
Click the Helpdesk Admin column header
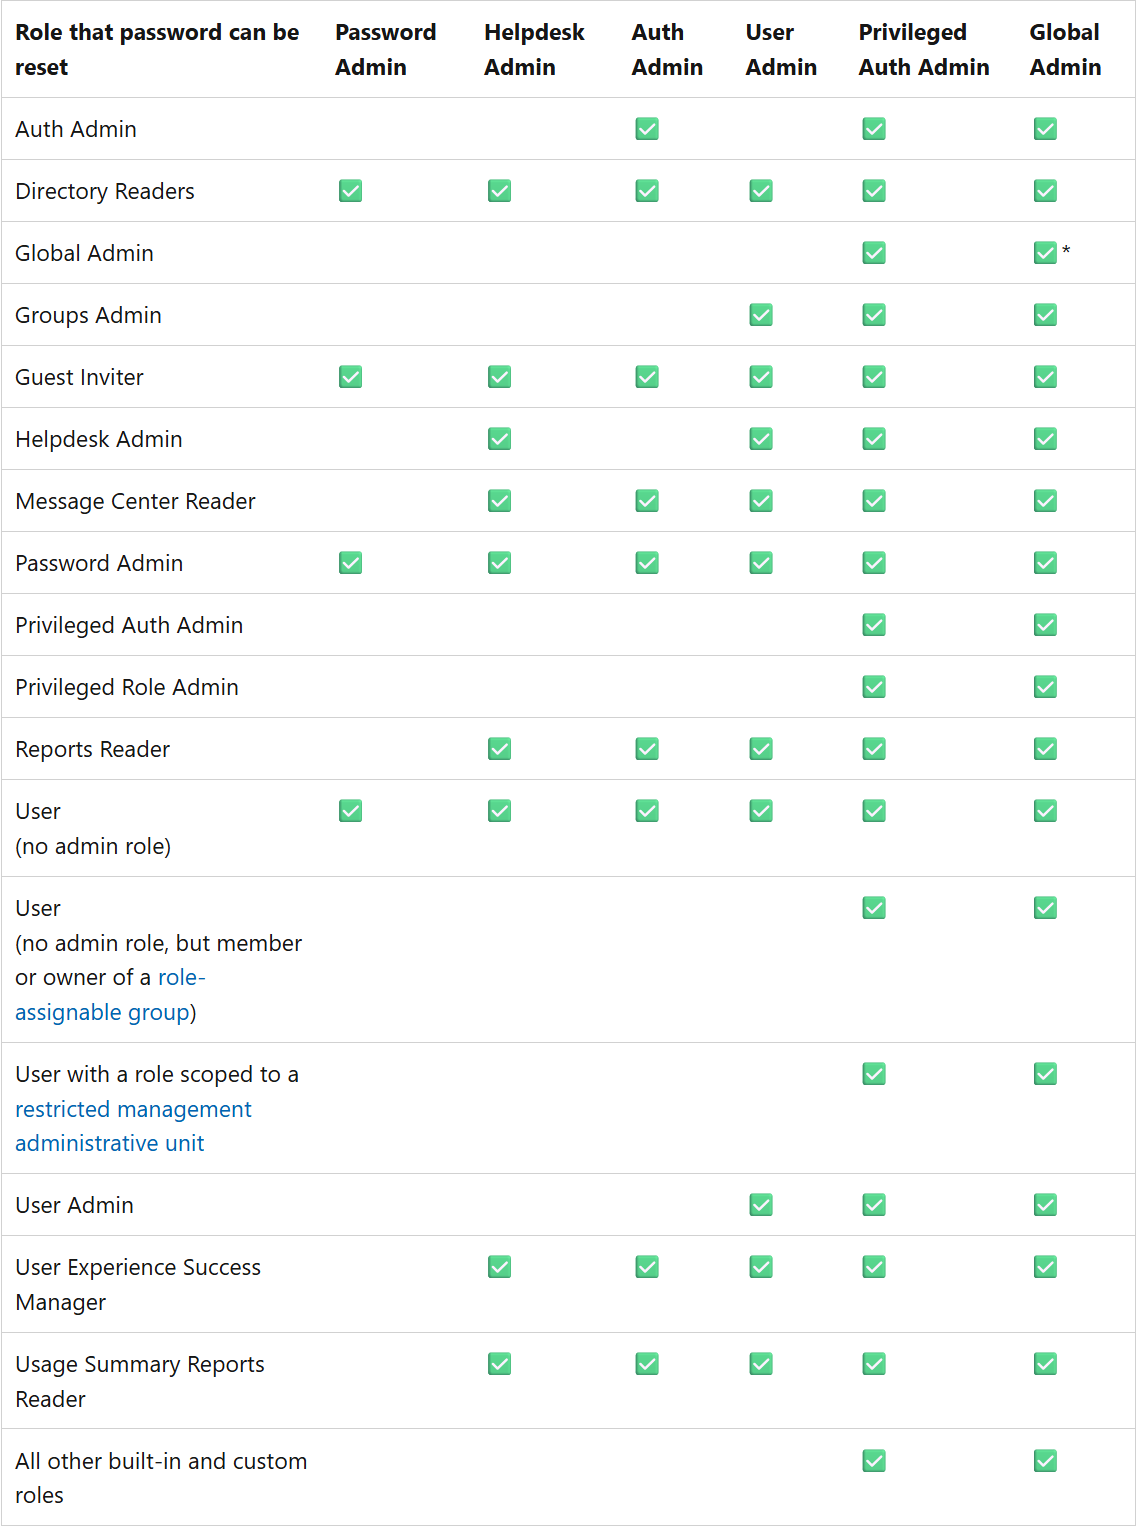pyautogui.click(x=534, y=50)
